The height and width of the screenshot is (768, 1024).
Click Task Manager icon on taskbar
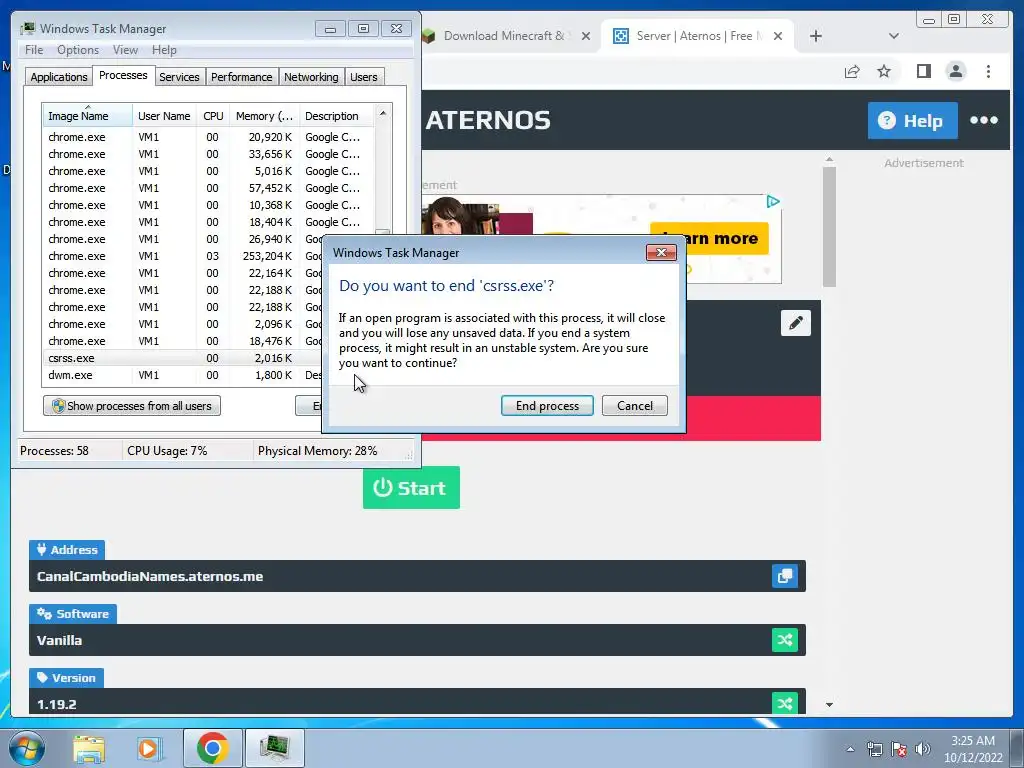coord(274,748)
